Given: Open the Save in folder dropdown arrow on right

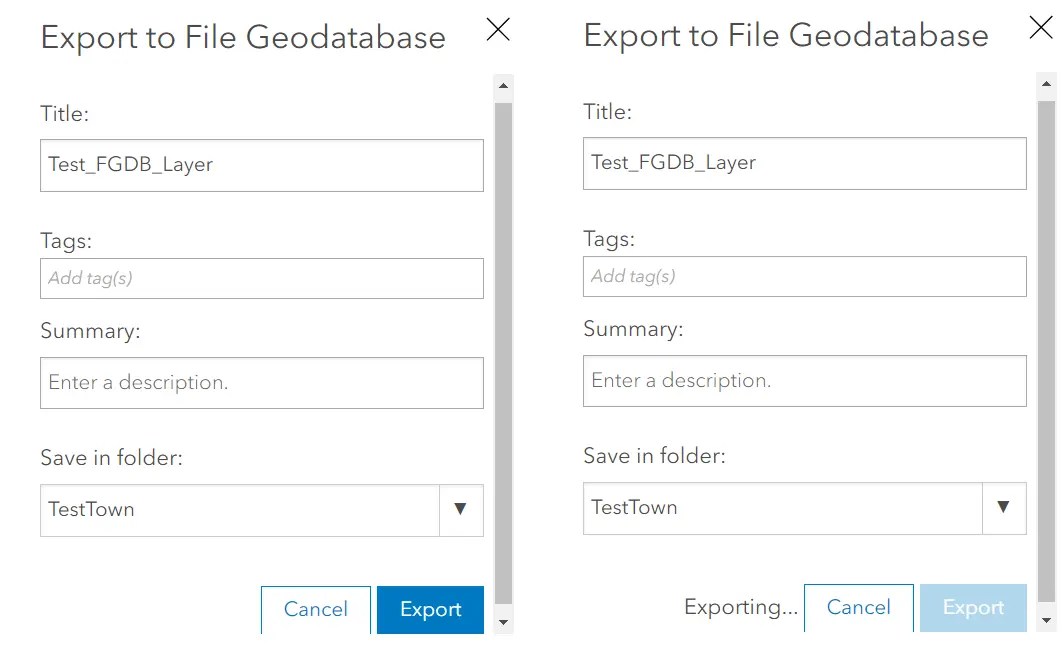Looking at the screenshot, I should [x=1004, y=508].
